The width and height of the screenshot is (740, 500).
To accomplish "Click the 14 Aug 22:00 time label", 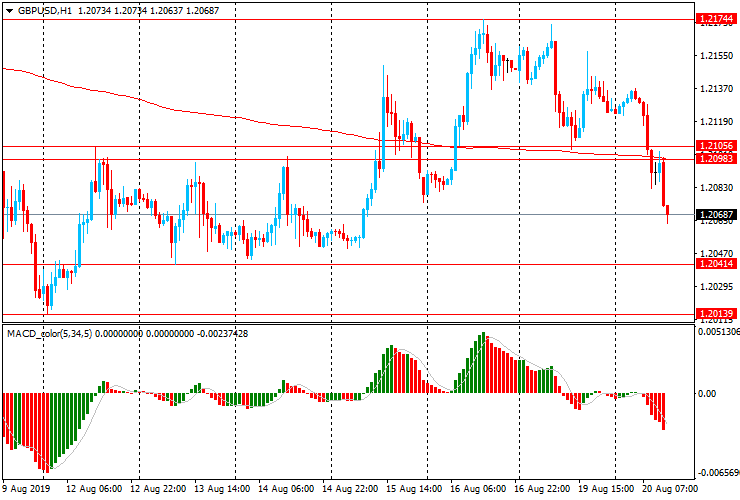I will [x=350, y=490].
